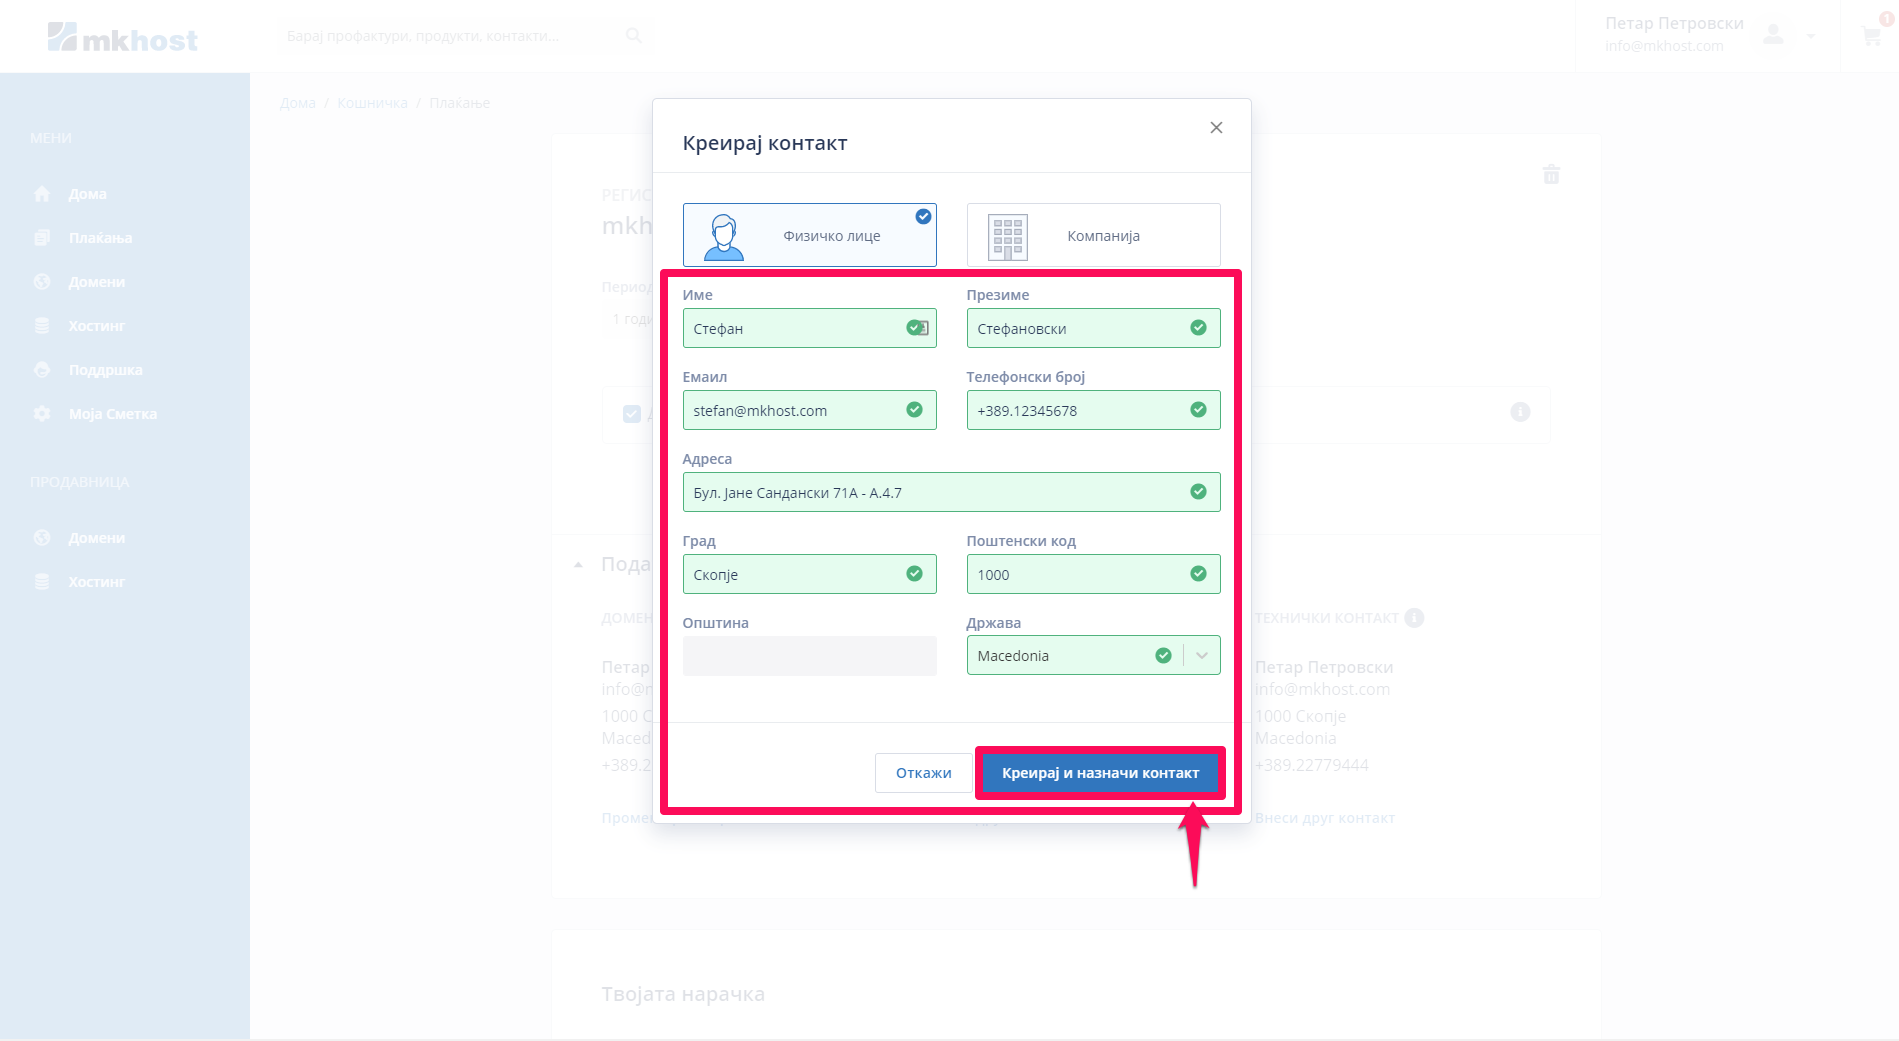Go to Поддршка menu item

(x=105, y=370)
